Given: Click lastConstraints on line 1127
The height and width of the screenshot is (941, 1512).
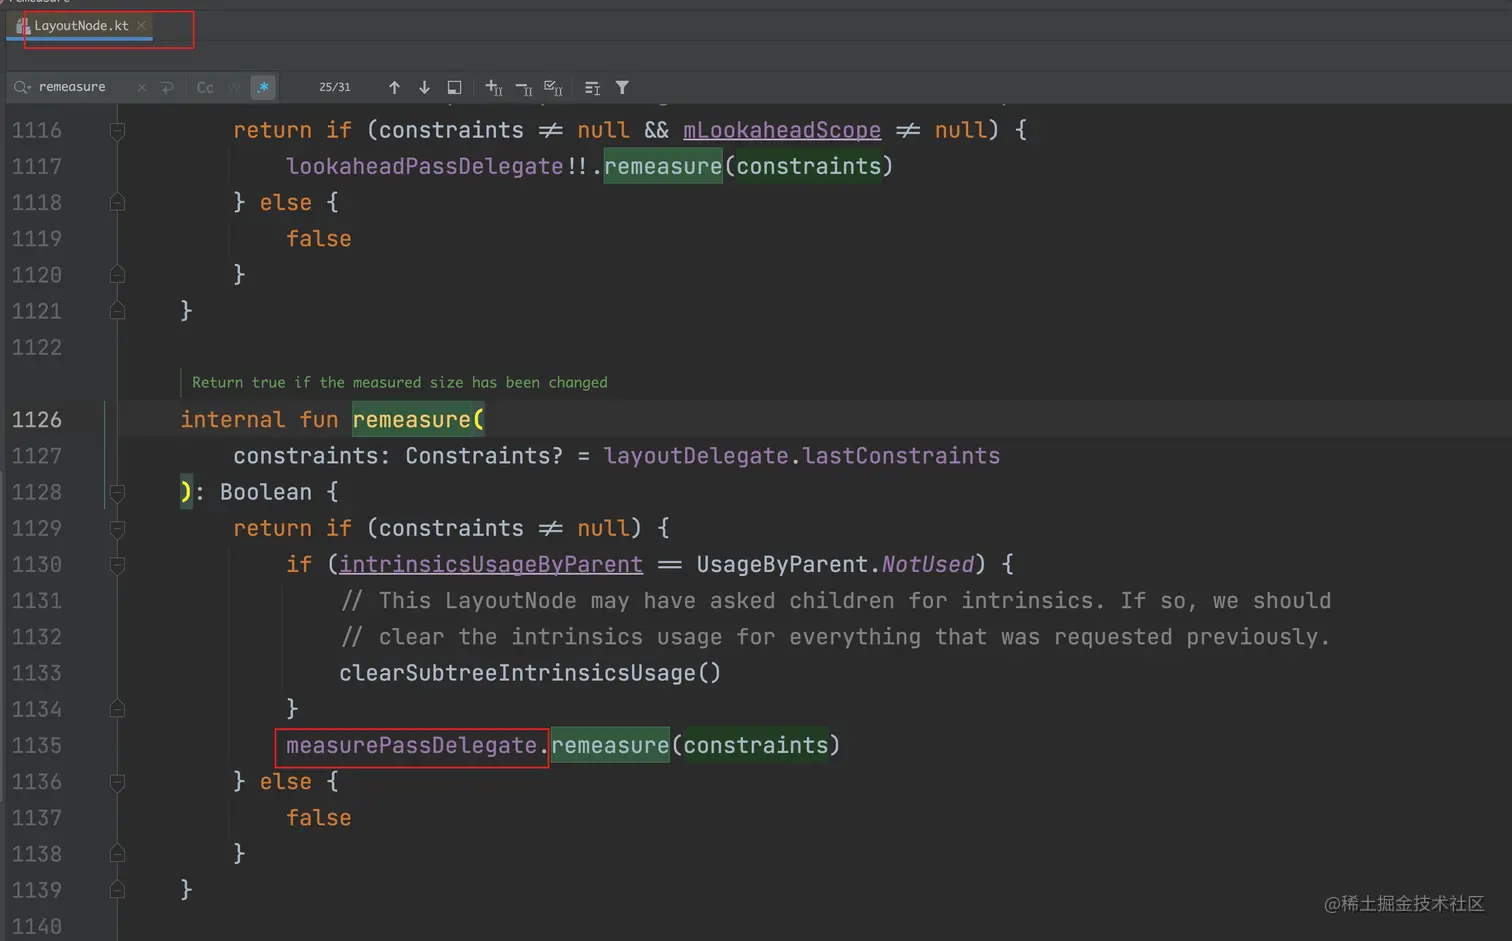Looking at the screenshot, I should [901, 456].
